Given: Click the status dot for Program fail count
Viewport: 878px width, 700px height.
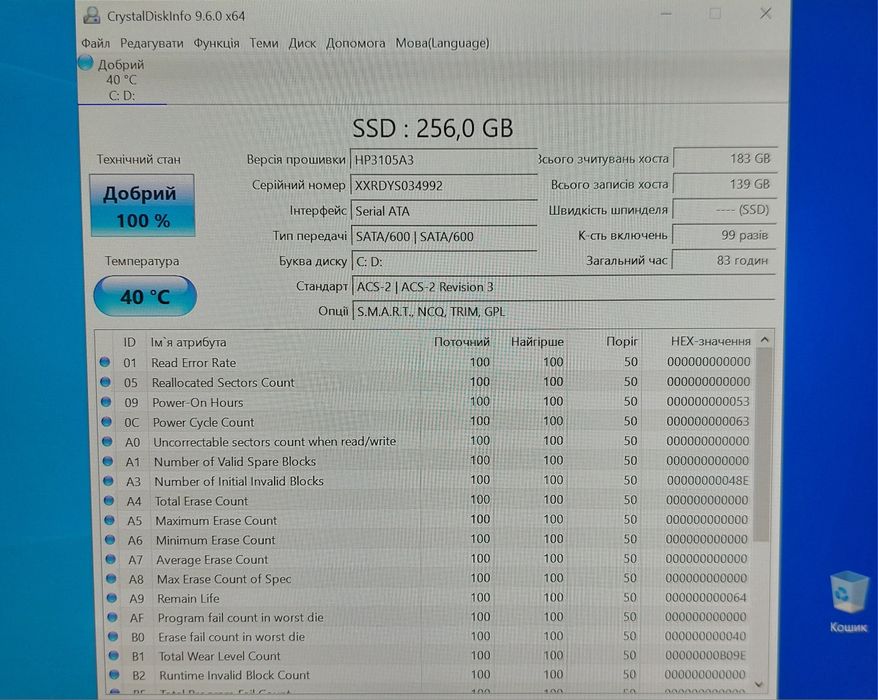Looking at the screenshot, I should coord(112,617).
